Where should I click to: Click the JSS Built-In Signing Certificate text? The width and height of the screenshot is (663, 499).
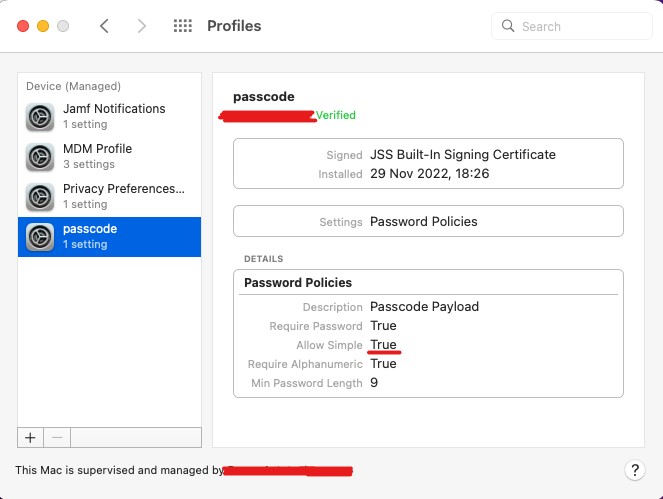(463, 155)
